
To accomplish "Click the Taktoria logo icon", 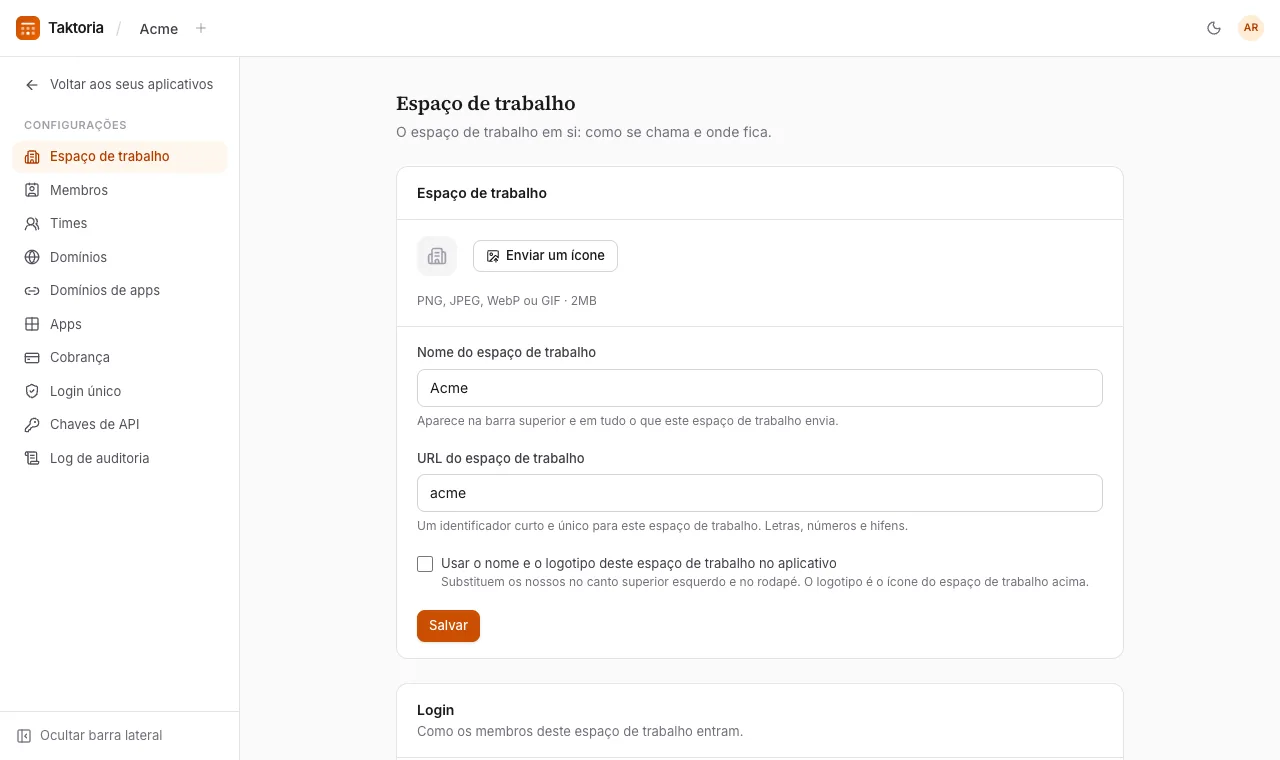I will 28,28.
